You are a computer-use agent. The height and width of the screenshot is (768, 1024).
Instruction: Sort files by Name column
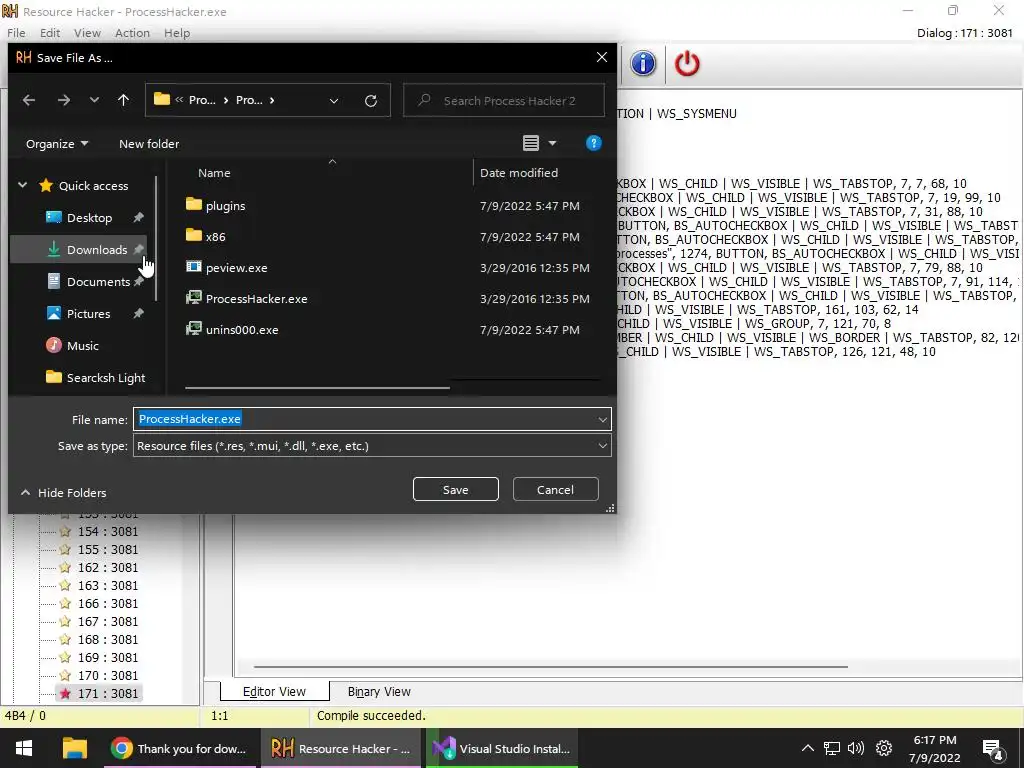pos(214,173)
